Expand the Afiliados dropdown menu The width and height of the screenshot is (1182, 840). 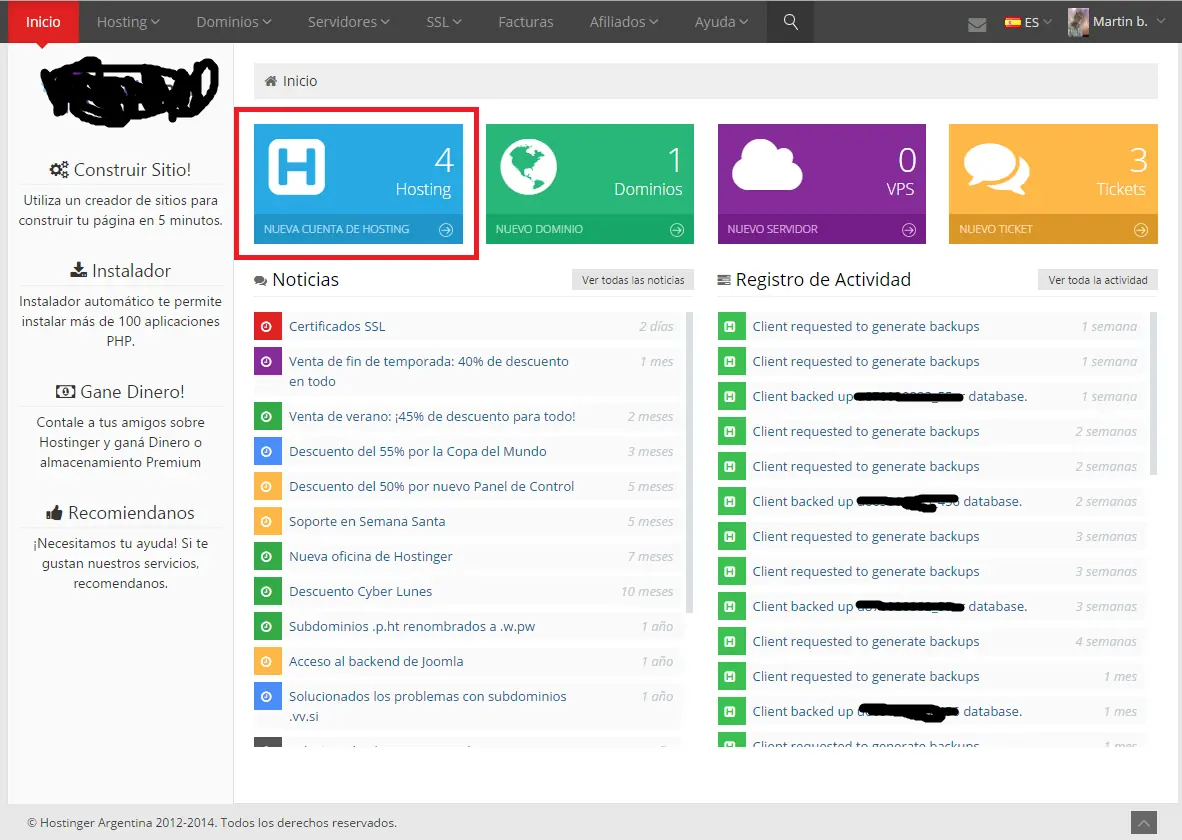click(624, 22)
